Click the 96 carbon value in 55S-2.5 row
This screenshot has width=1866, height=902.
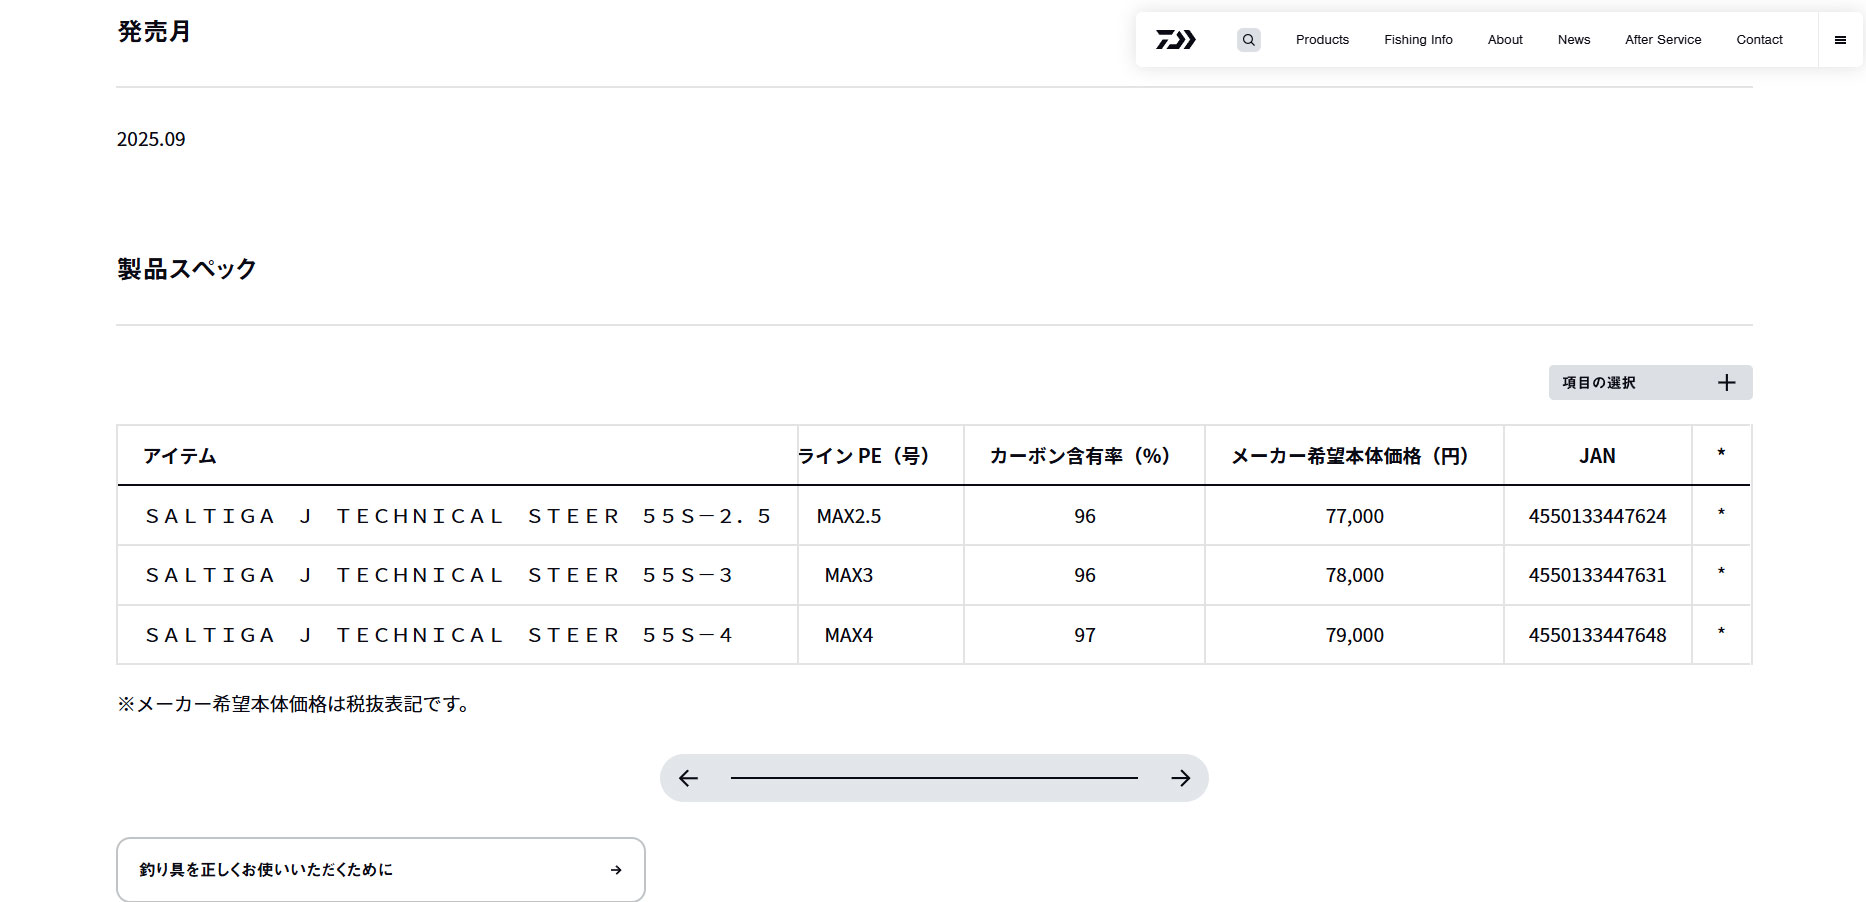[x=1085, y=516]
